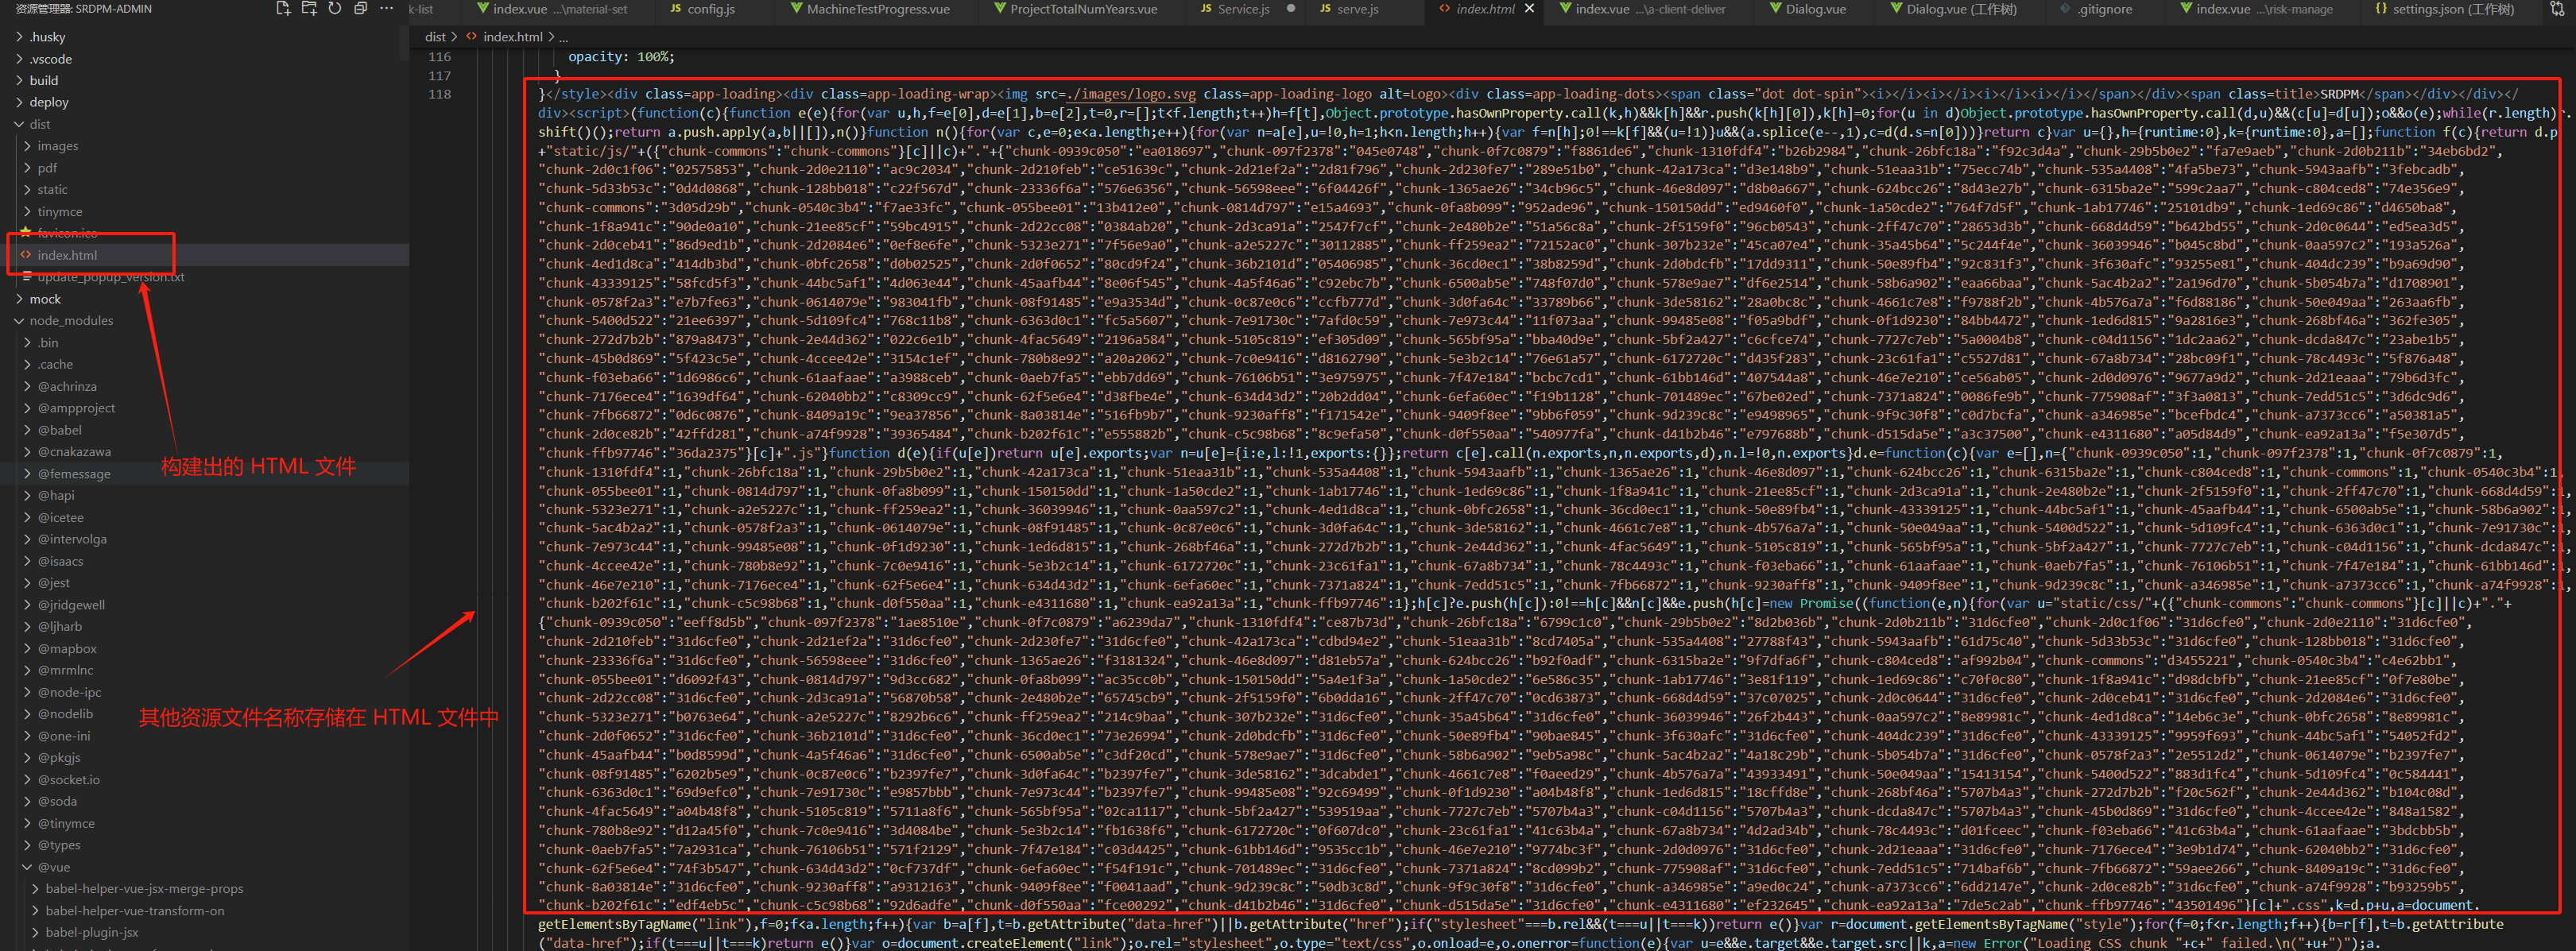Open the index.vue risk-manage tab
The height and width of the screenshot is (951, 2576).
tap(2257, 9)
